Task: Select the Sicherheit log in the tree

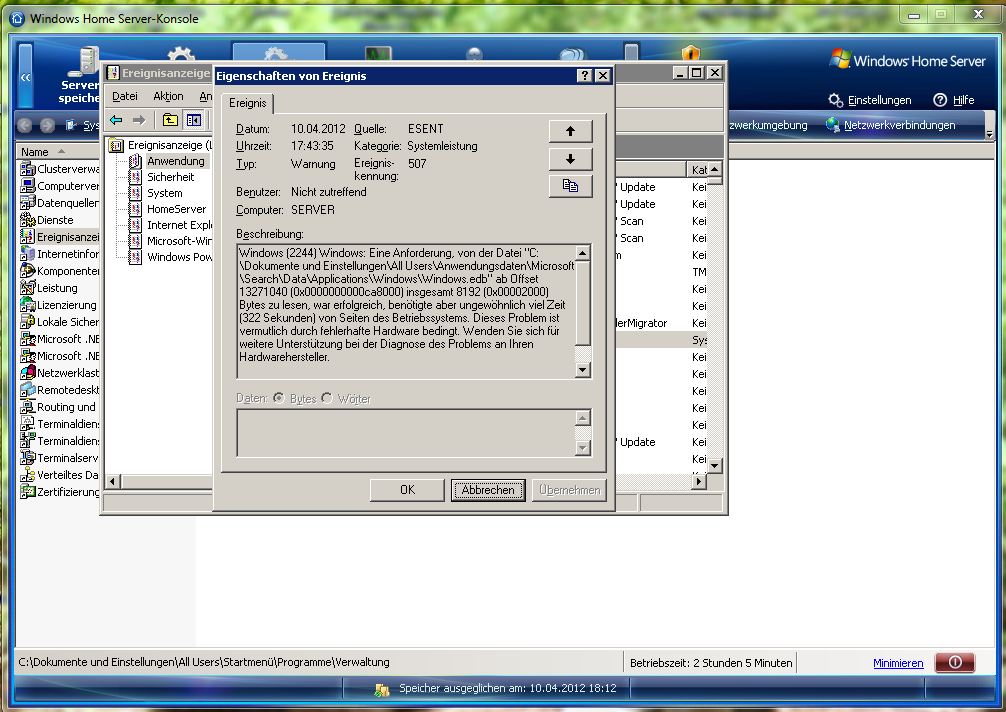Action: [170, 177]
